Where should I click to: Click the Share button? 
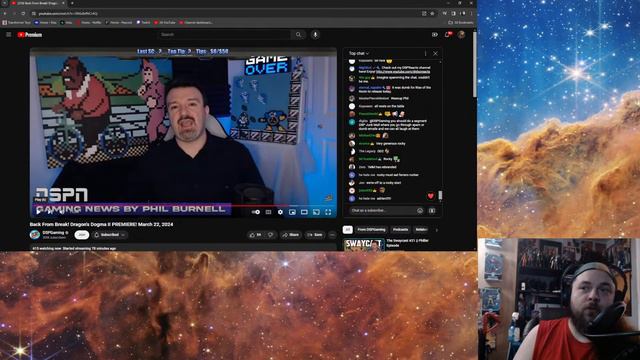[x=291, y=235]
